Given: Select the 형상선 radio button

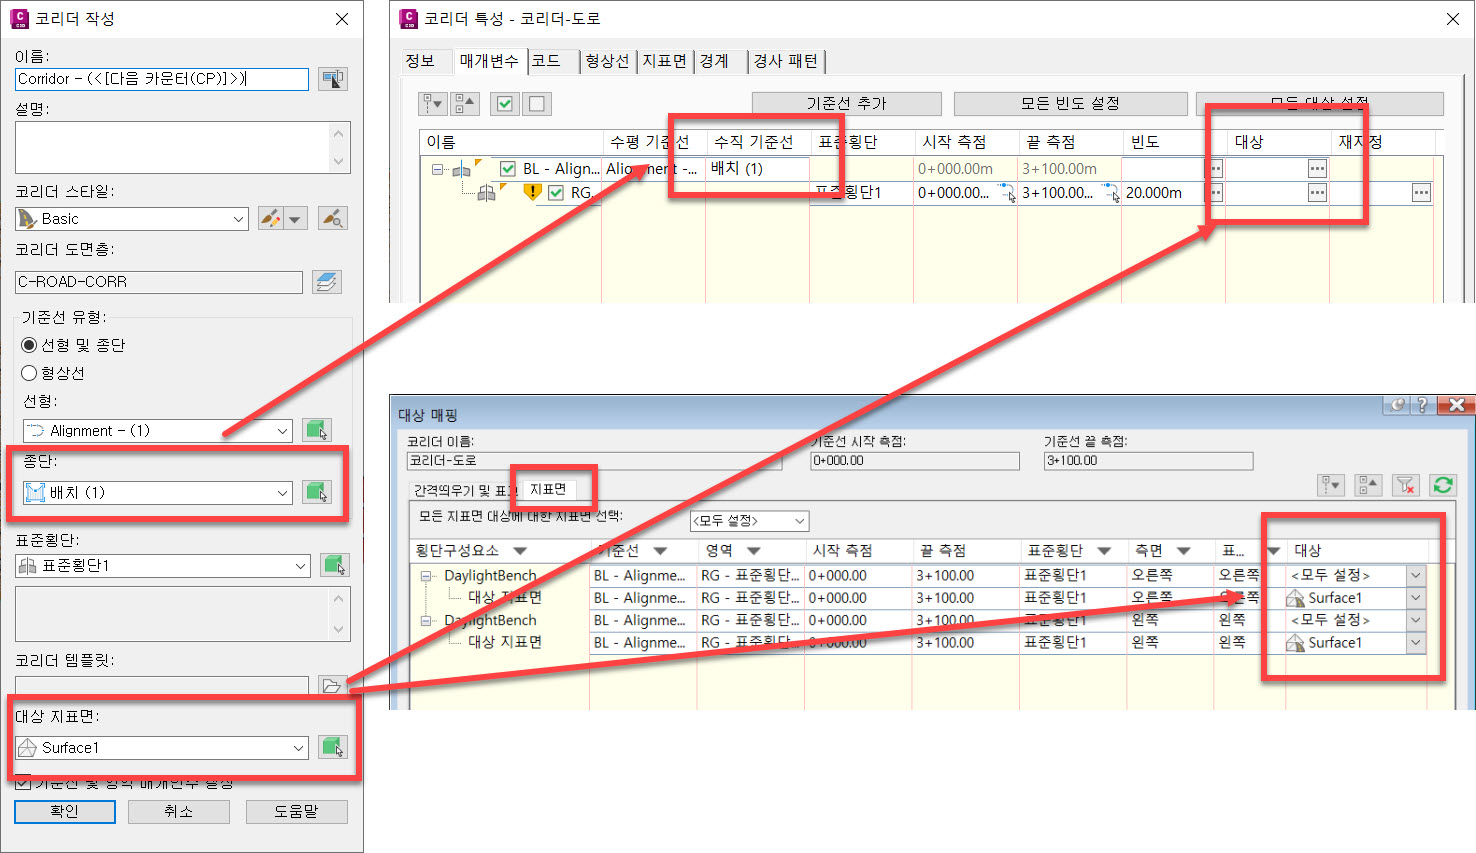Looking at the screenshot, I should click(30, 373).
